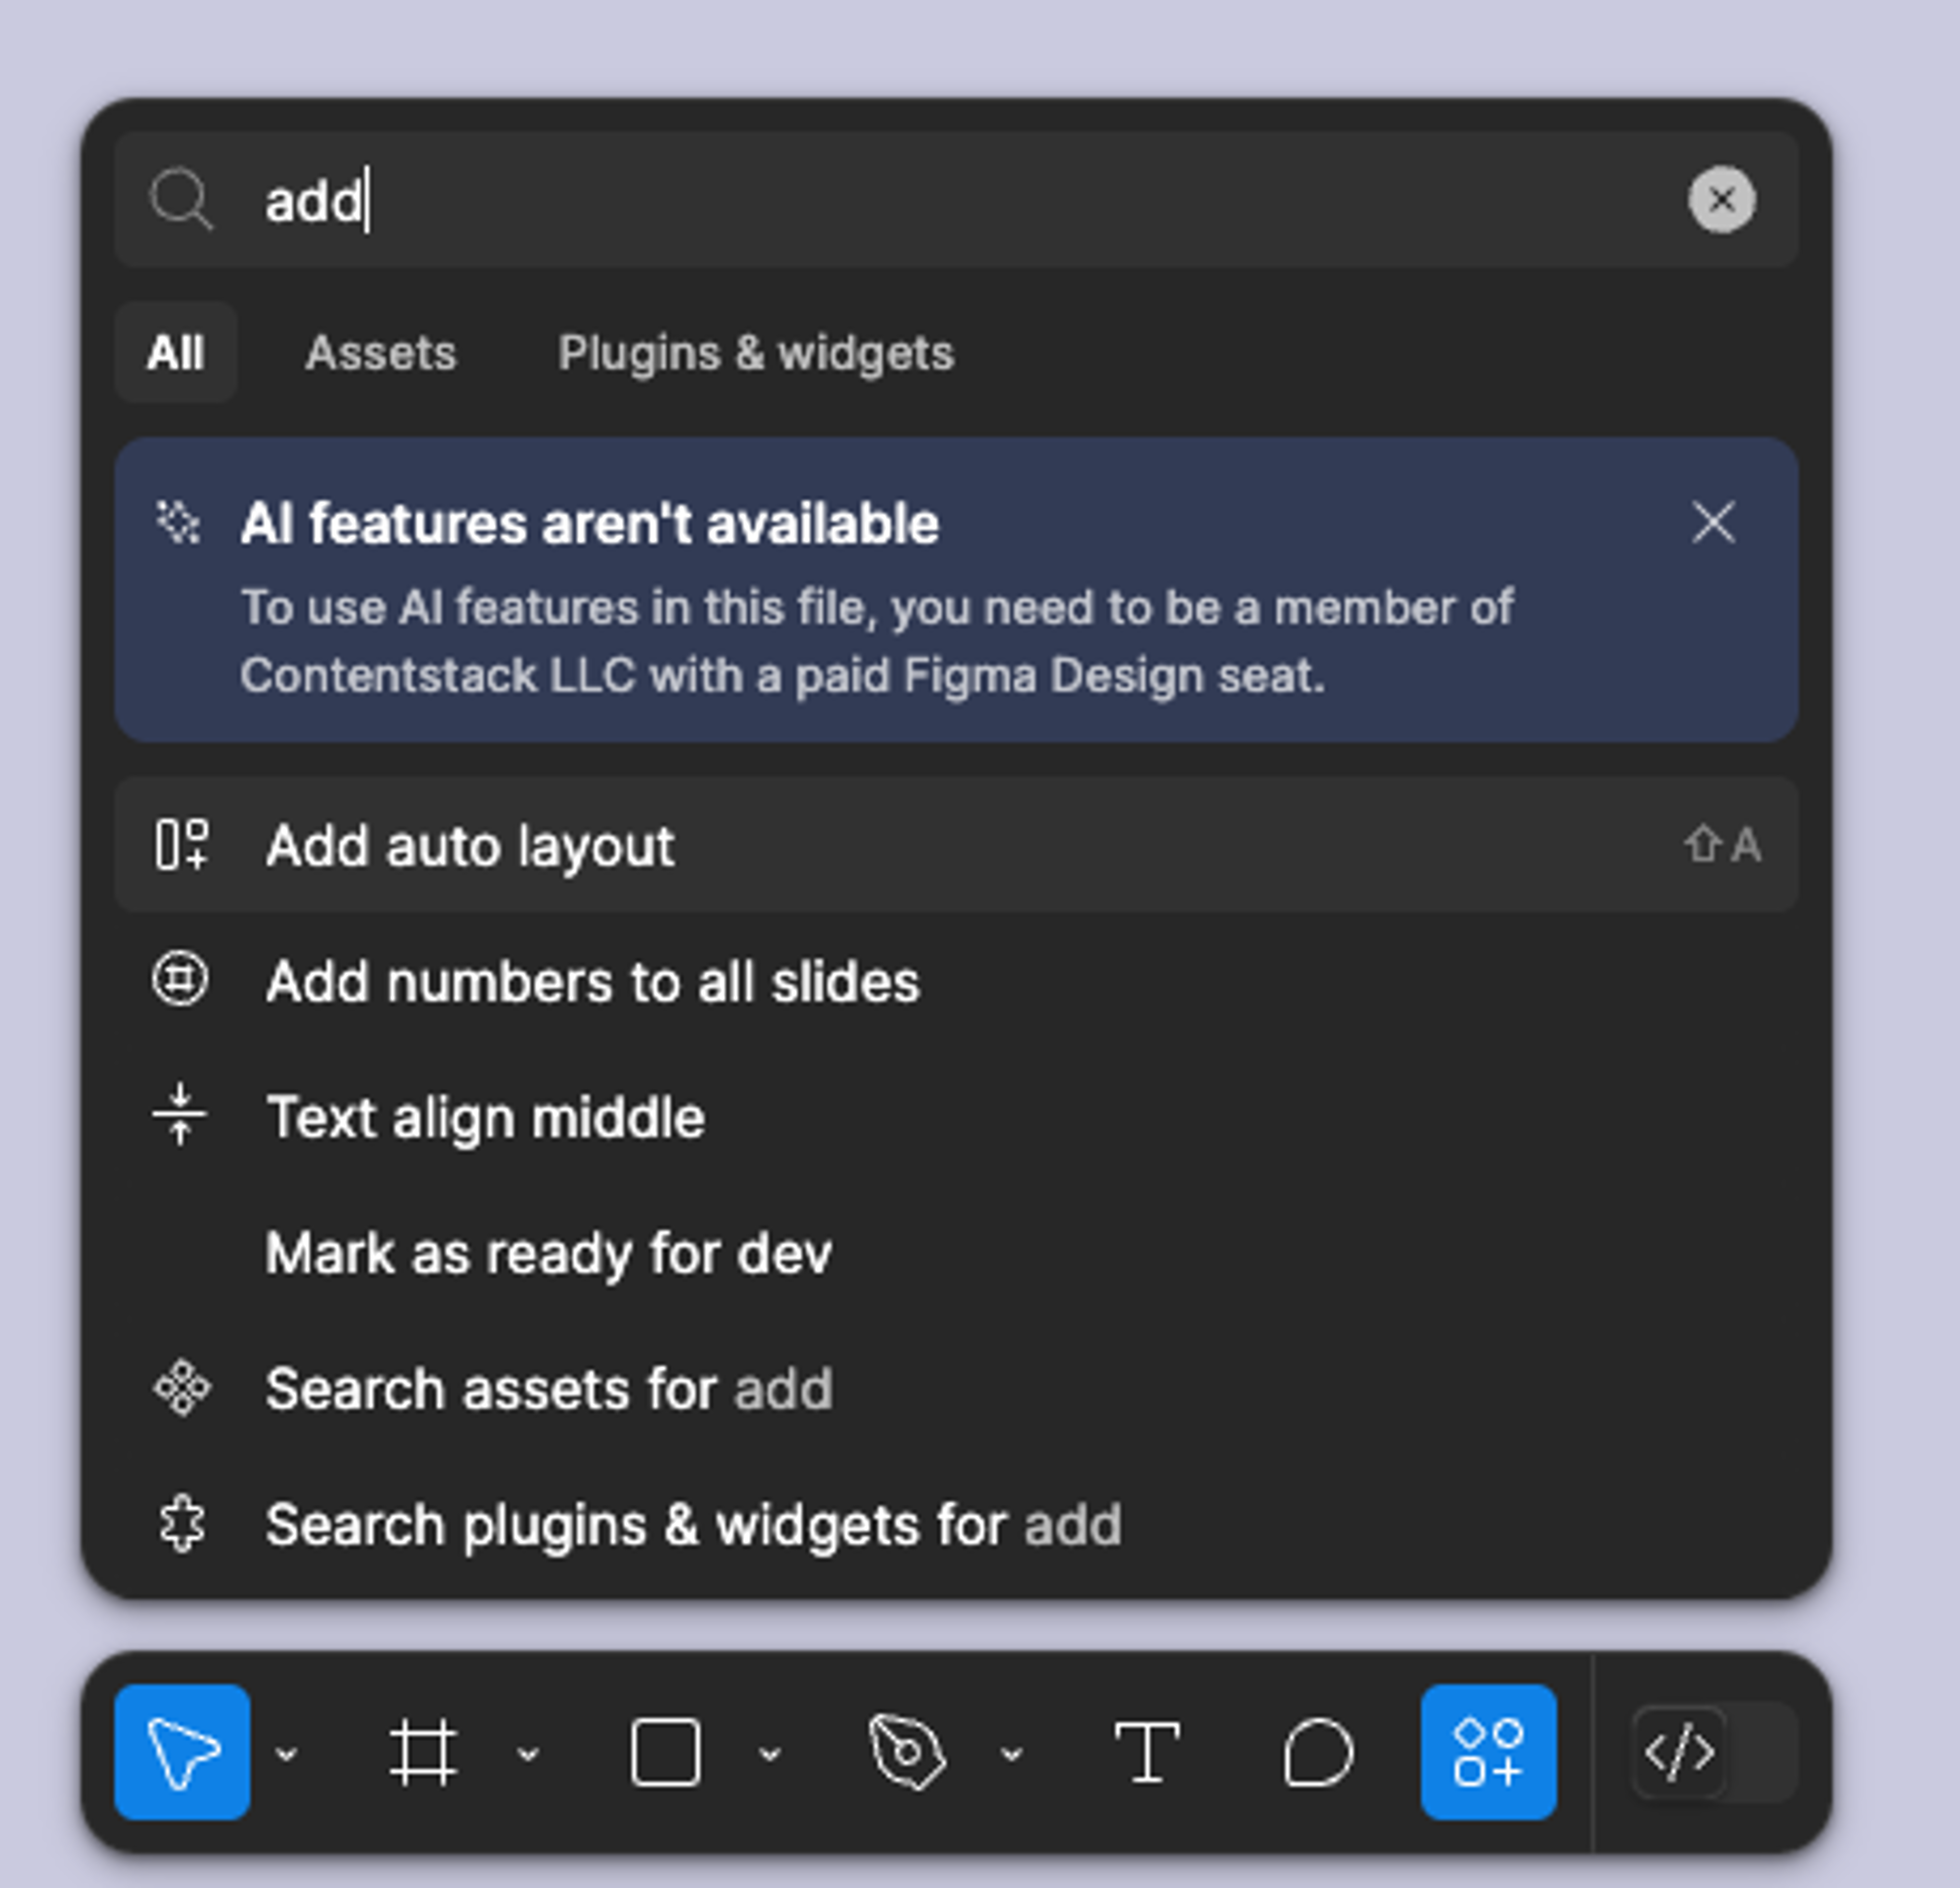Toggle Dev Mode switch
This screenshot has height=1888, width=1960.
click(x=1714, y=1752)
